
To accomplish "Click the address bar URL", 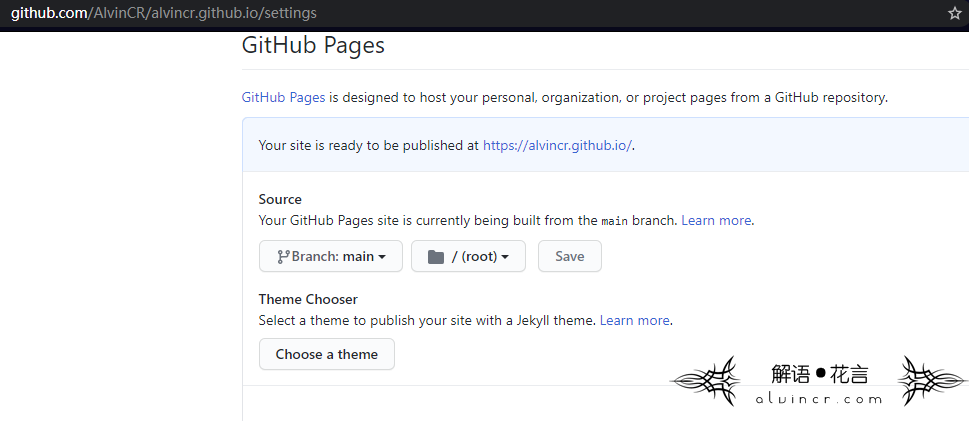I will (164, 13).
